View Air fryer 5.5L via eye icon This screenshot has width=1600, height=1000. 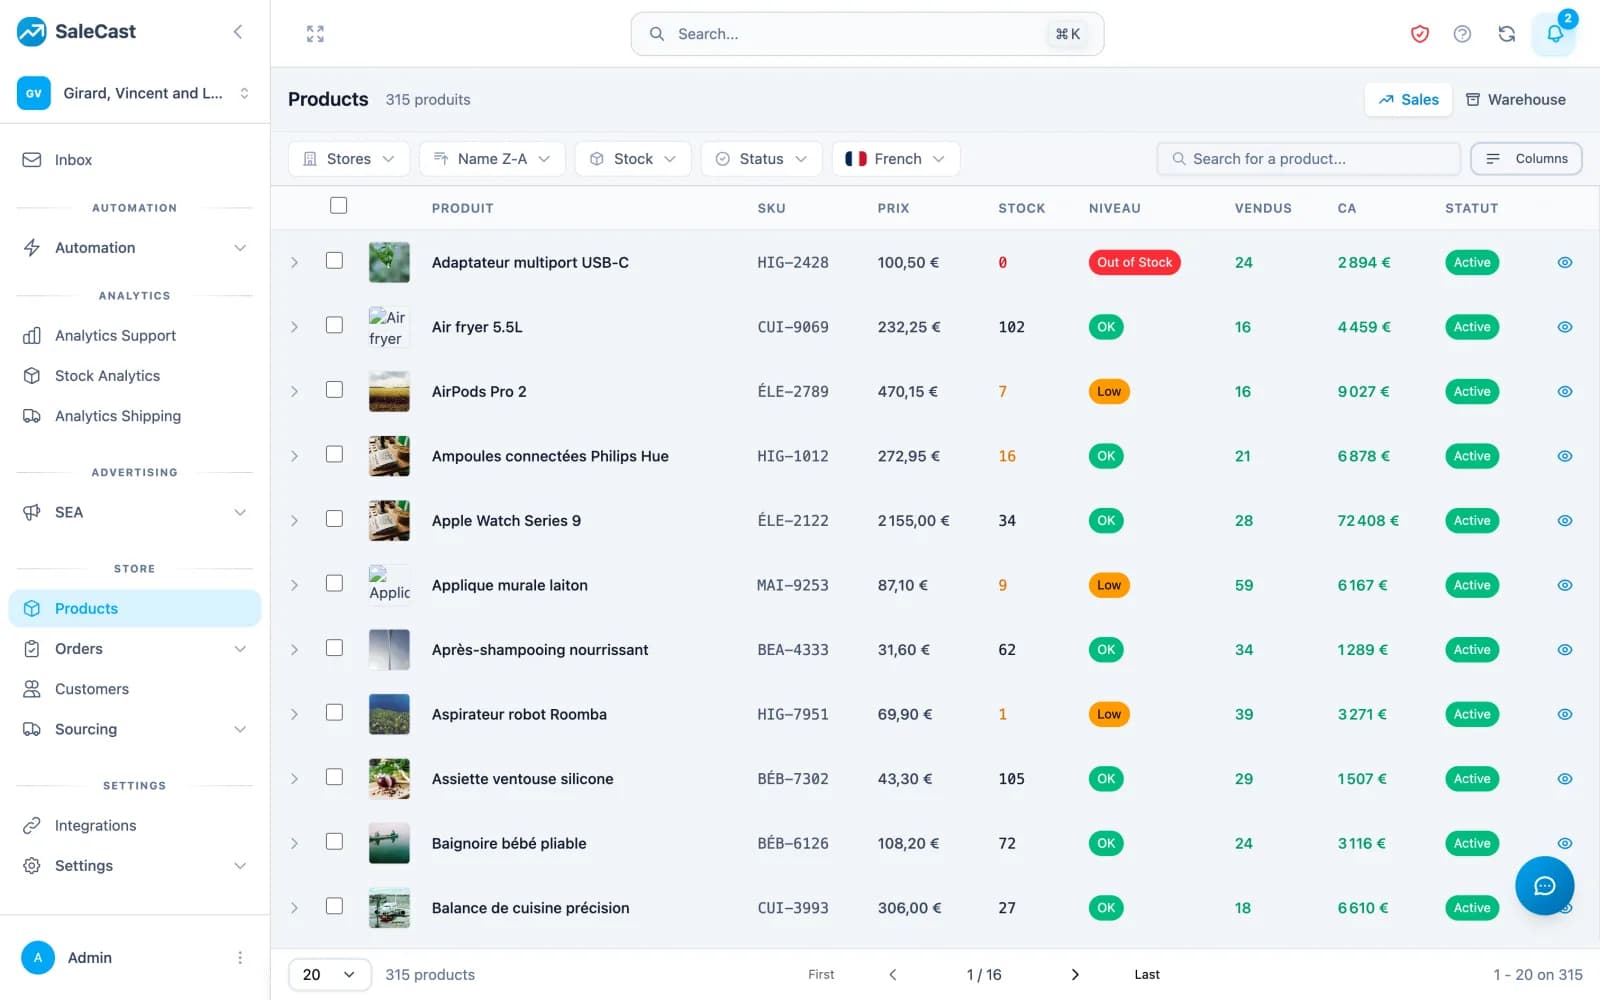[1565, 327]
